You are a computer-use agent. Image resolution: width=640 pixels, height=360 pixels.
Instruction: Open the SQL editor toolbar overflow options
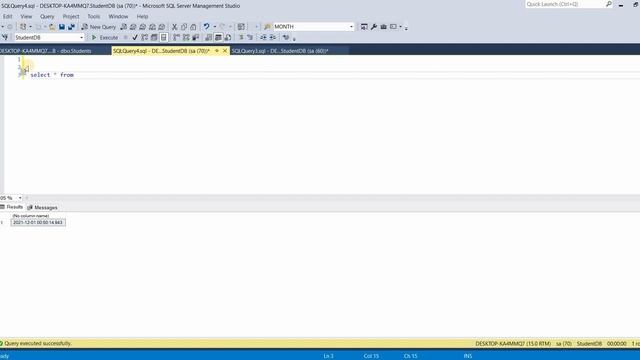pyautogui.click(x=294, y=38)
